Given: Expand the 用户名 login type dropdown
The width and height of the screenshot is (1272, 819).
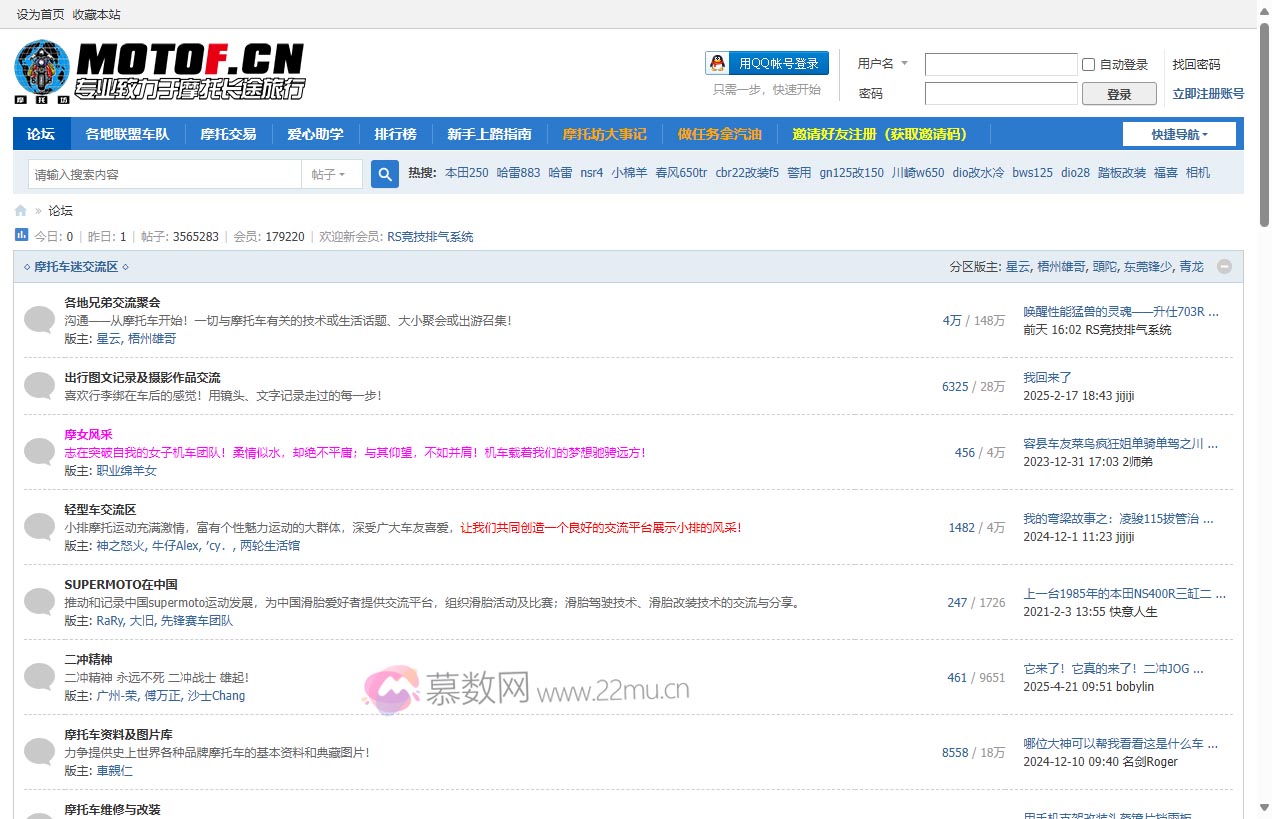Looking at the screenshot, I should [882, 63].
